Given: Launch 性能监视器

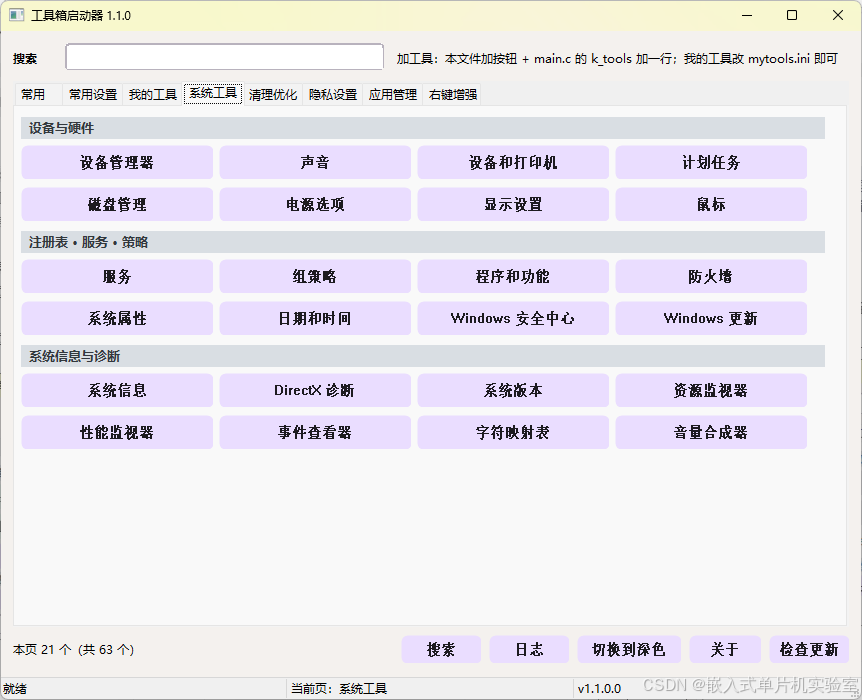Looking at the screenshot, I should (x=117, y=432).
